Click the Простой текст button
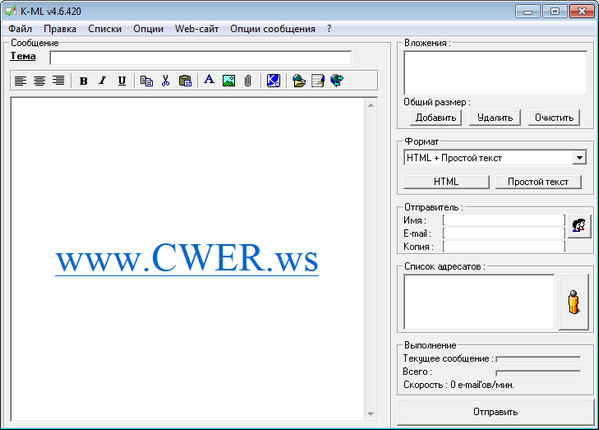 coord(538,182)
